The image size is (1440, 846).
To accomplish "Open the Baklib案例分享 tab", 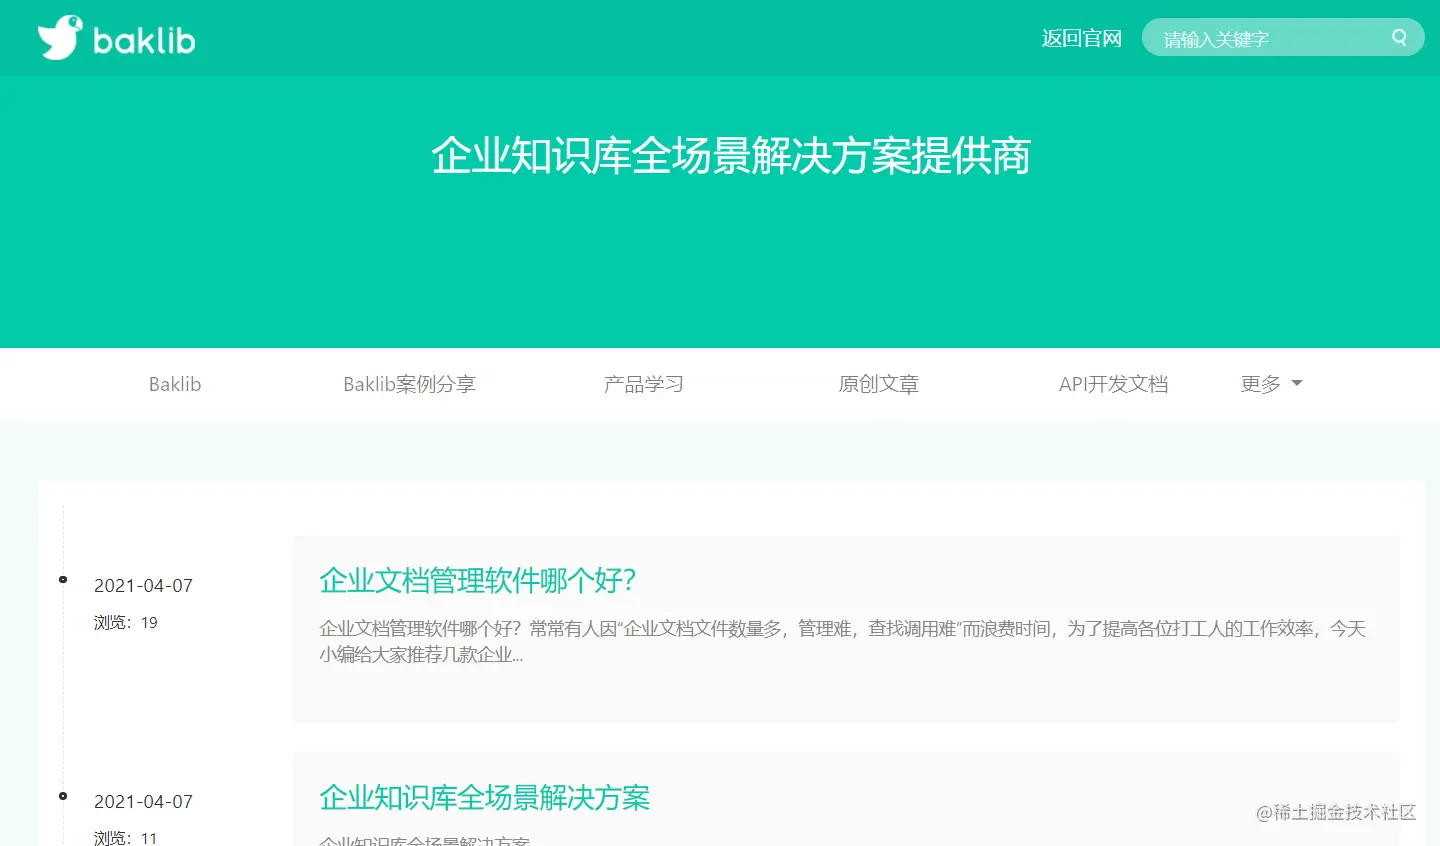I will coord(409,384).
